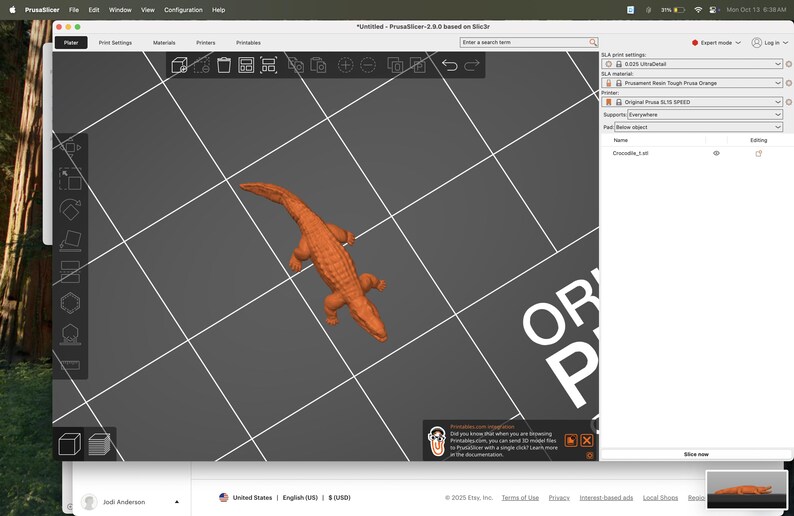Select Crocodile_t.stl in object list

coord(630,153)
